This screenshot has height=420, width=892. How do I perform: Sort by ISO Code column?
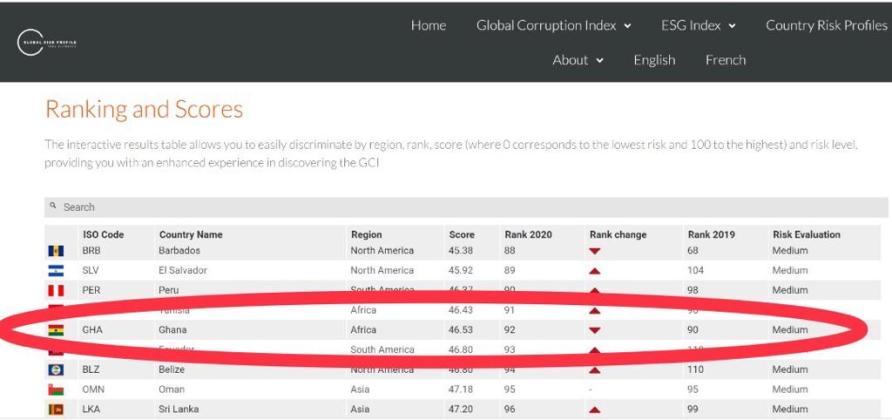pyautogui.click(x=103, y=234)
